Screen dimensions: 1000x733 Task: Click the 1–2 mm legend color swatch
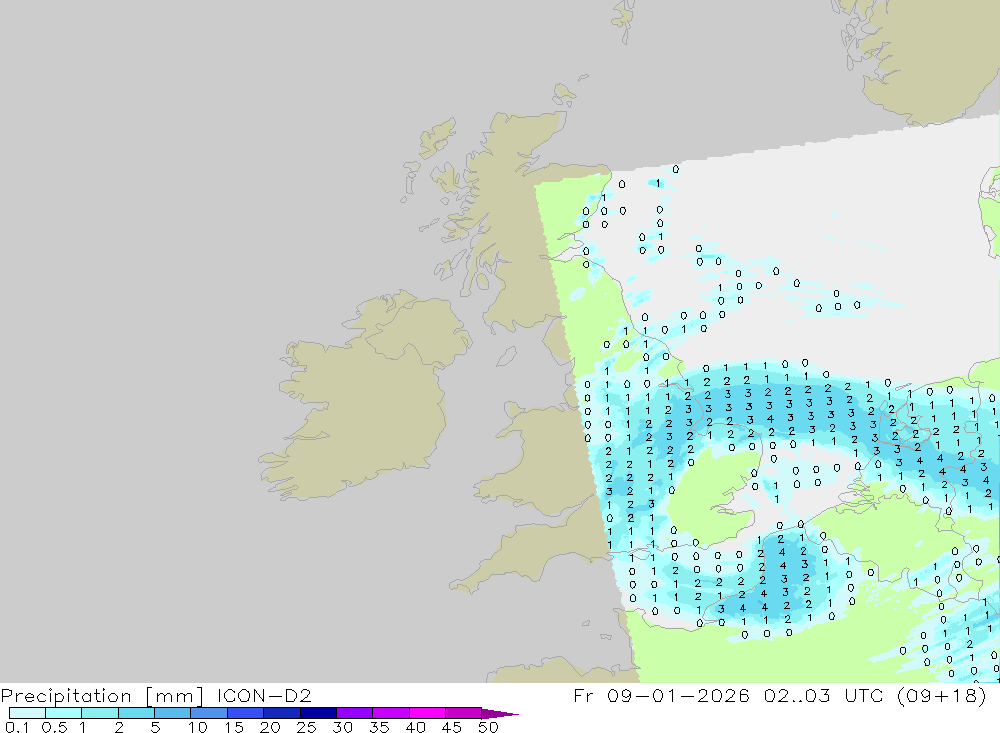99,713
